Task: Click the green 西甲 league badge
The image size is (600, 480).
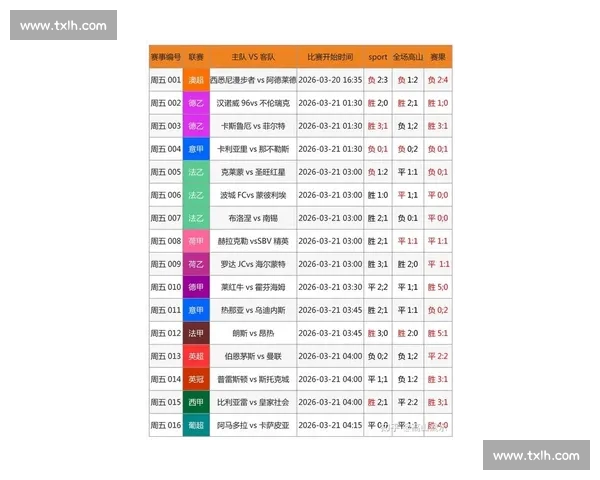Action: [196, 402]
